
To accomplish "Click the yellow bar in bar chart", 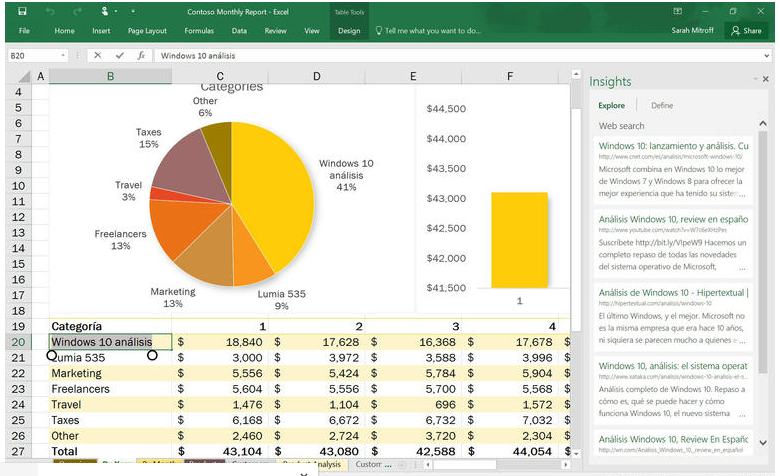I will coord(519,240).
